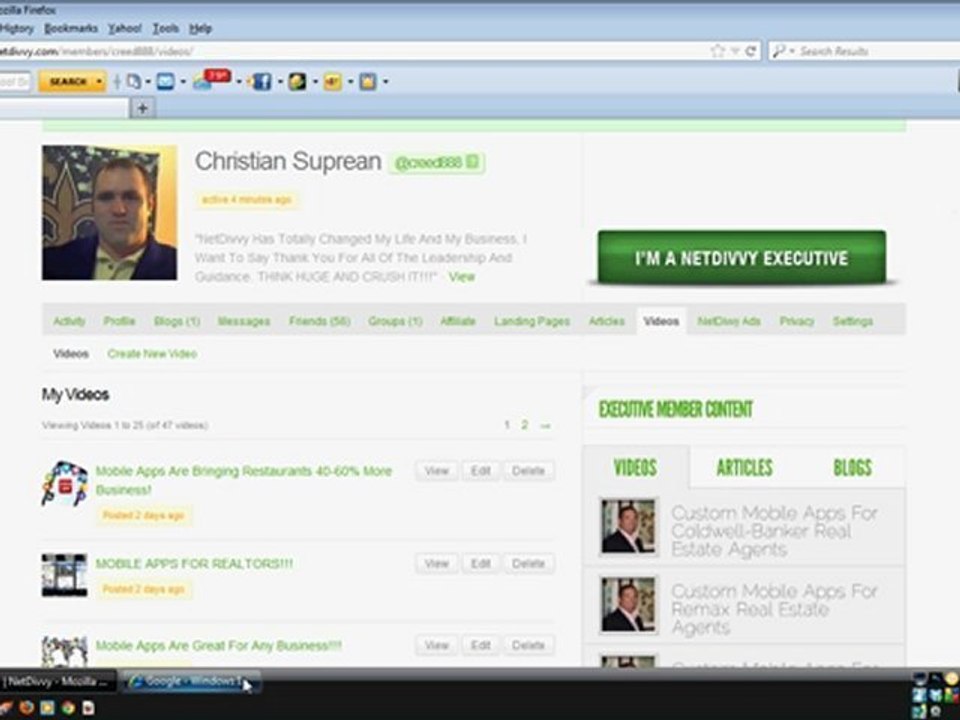Open the mail envelope toolbar icon

click(x=165, y=81)
